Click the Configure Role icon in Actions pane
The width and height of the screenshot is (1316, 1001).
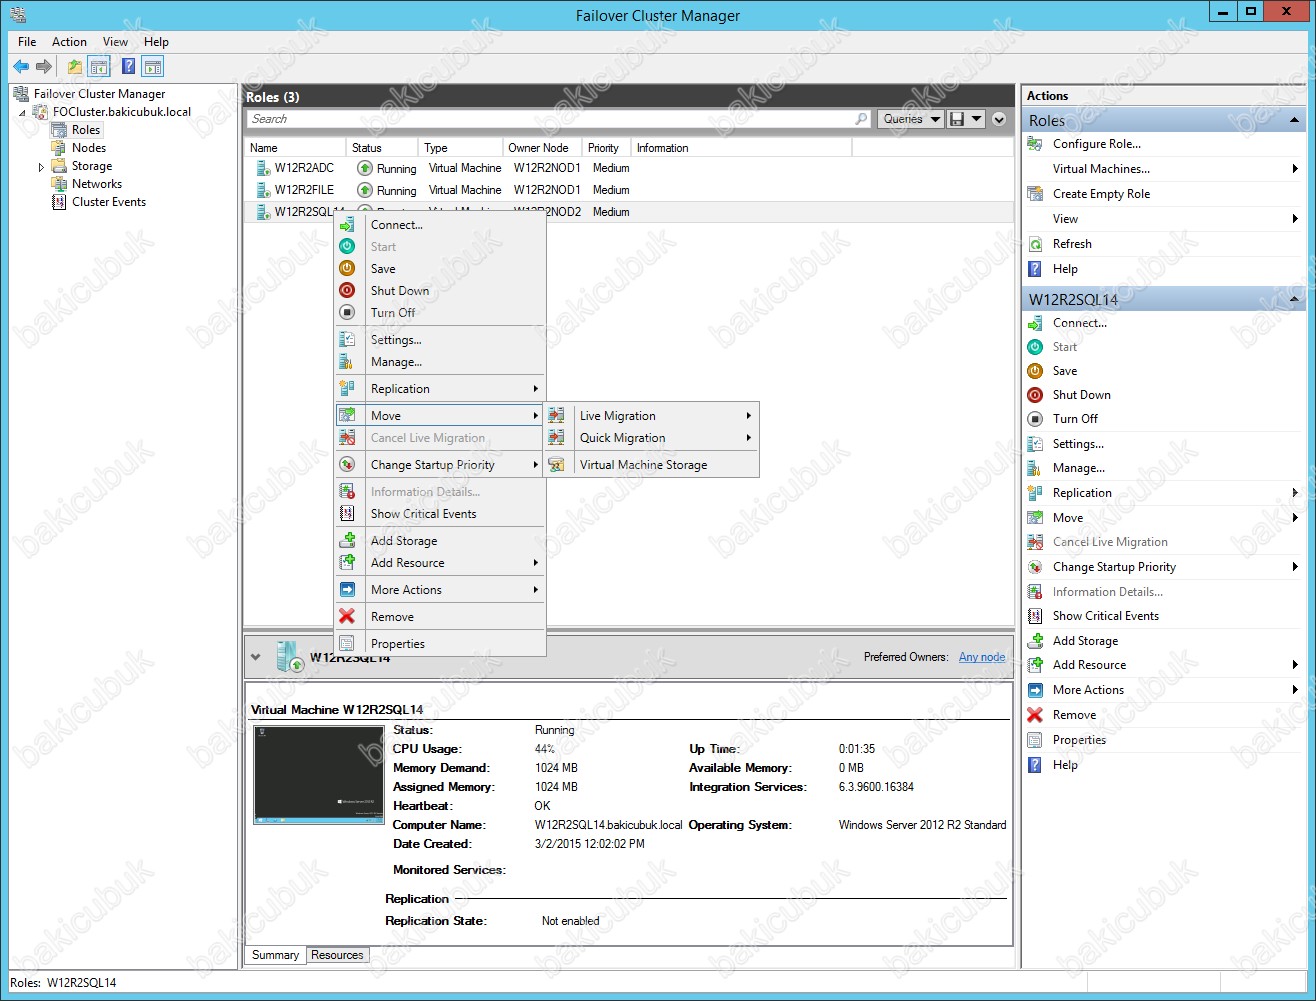pyautogui.click(x=1036, y=144)
